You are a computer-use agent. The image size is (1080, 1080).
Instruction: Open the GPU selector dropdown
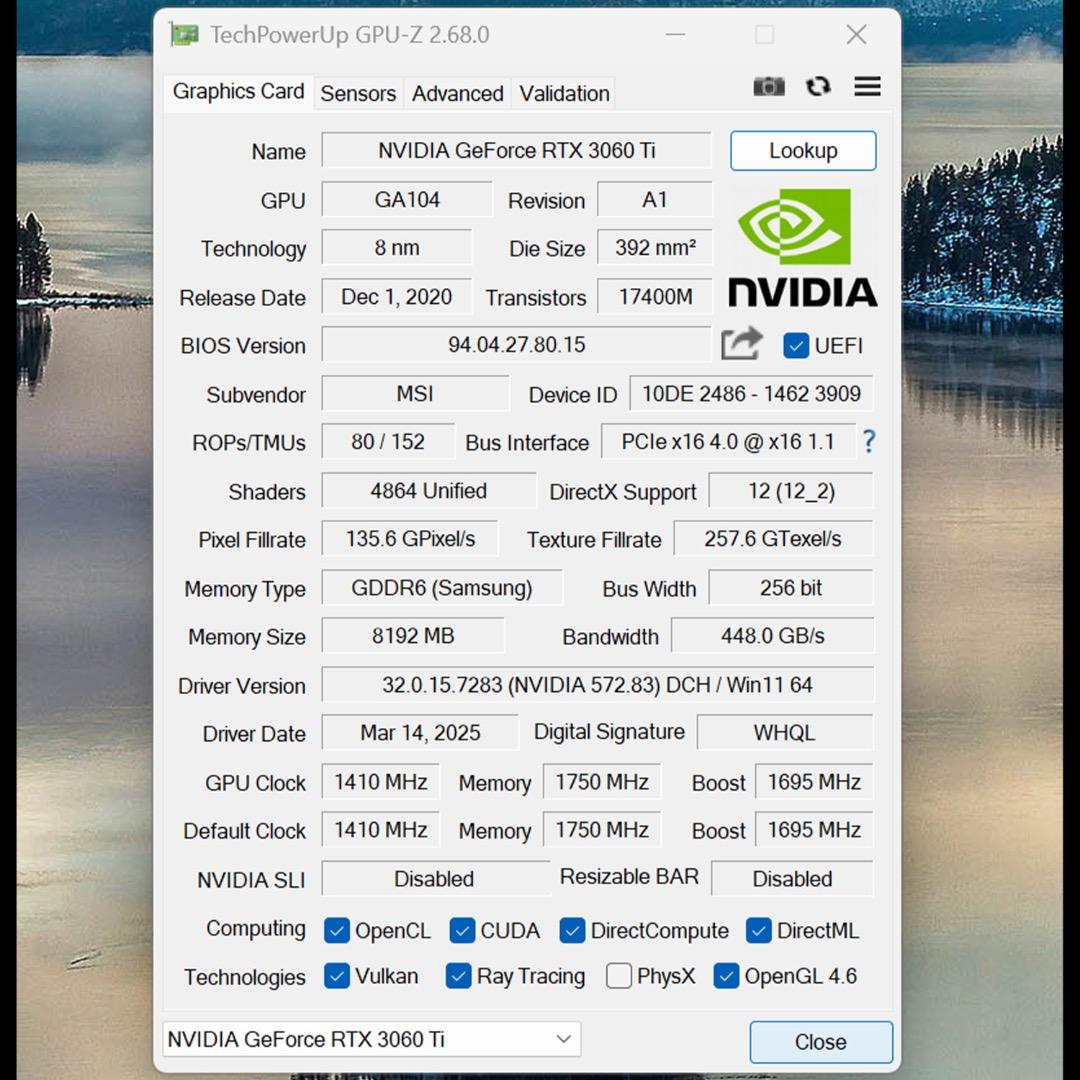coord(563,1039)
